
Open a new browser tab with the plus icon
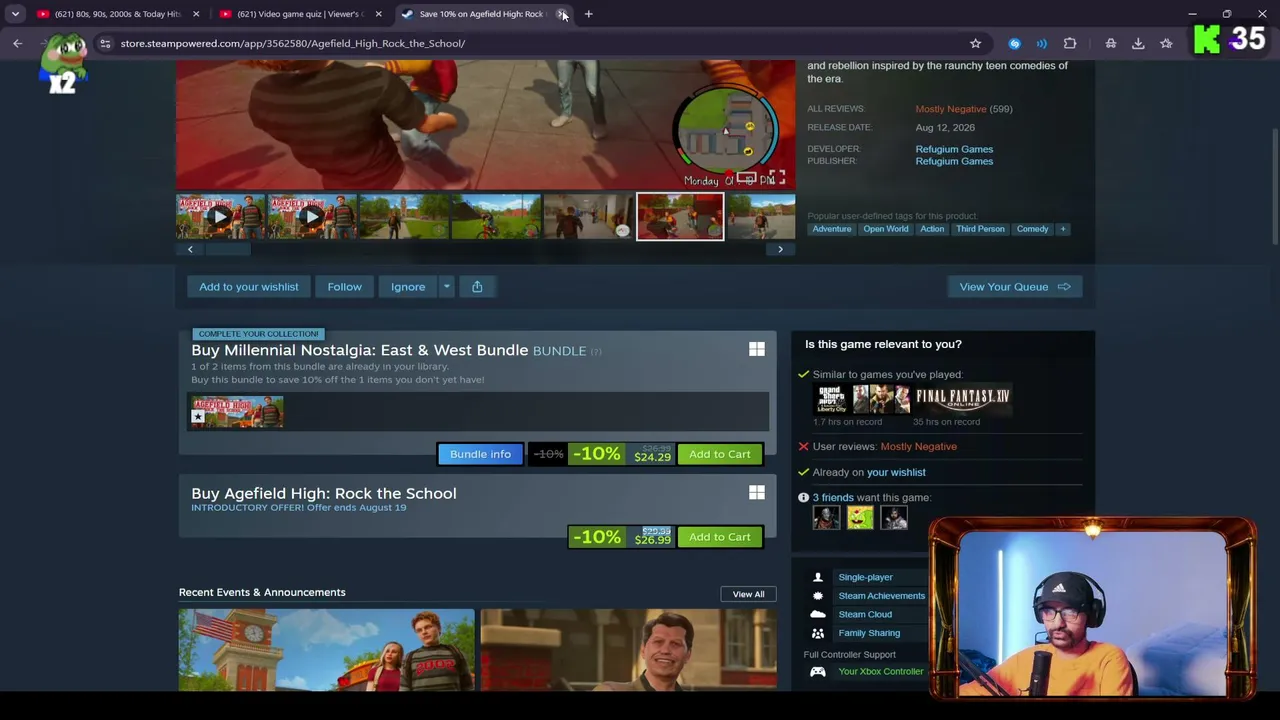[588, 14]
